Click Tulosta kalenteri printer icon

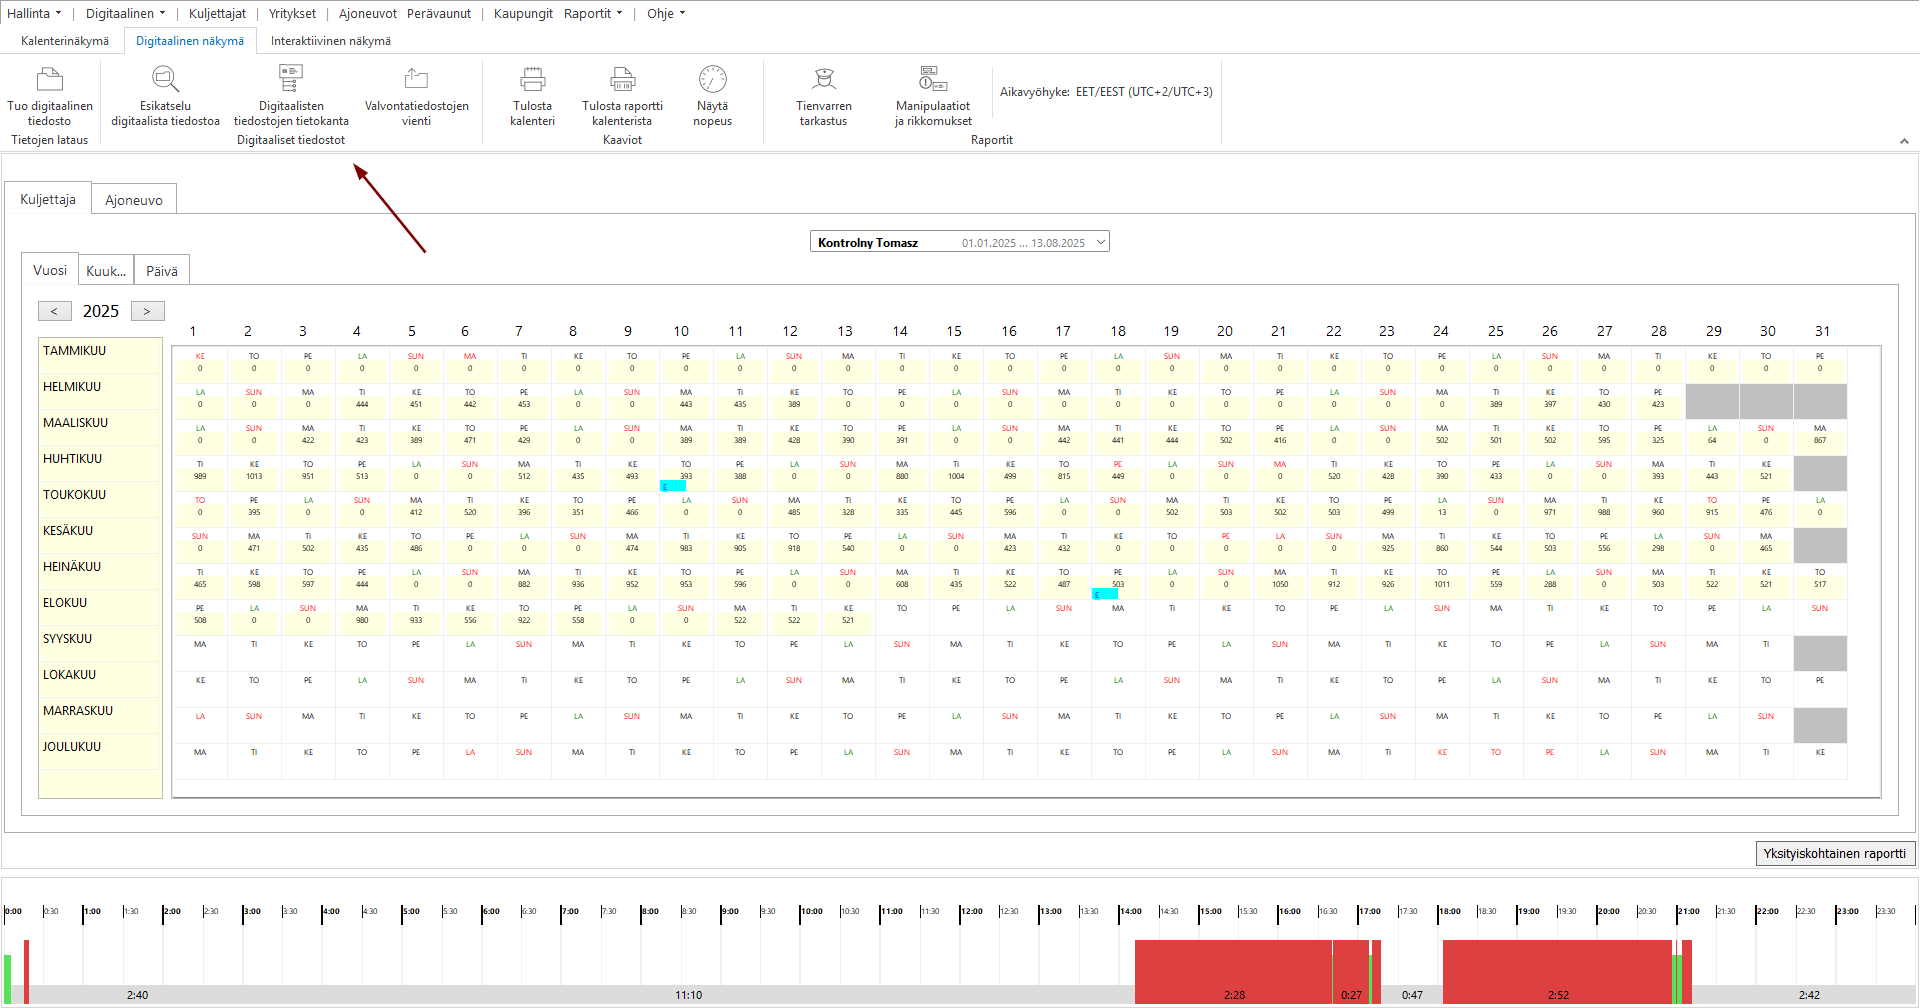point(532,79)
